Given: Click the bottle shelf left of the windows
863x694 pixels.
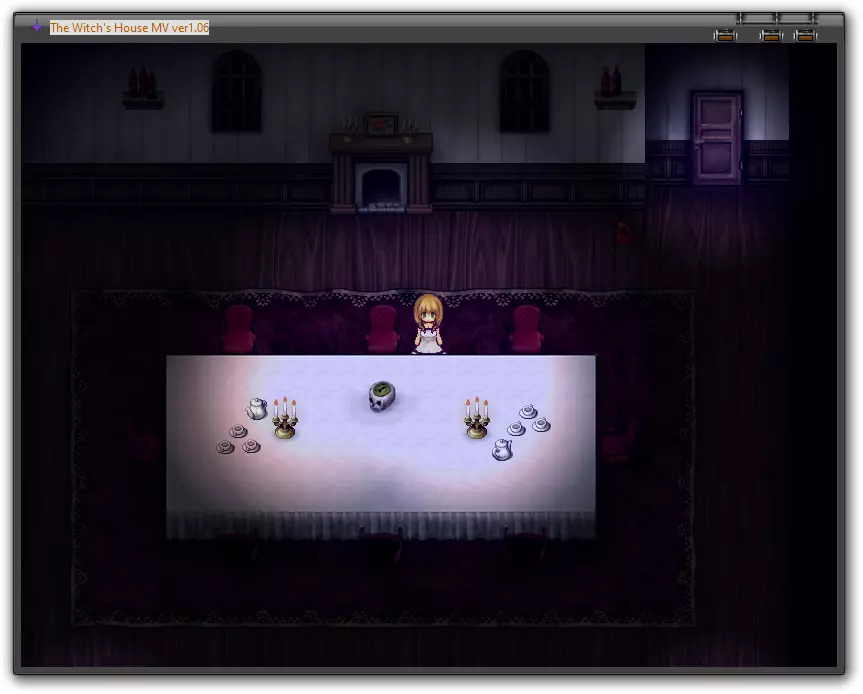Looking at the screenshot, I should (143, 88).
